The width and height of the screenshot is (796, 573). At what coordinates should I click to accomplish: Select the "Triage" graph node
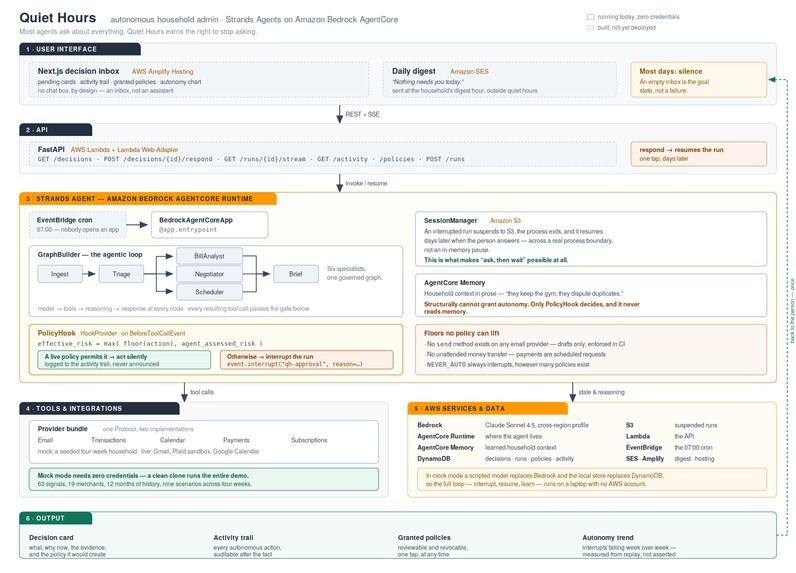121,274
